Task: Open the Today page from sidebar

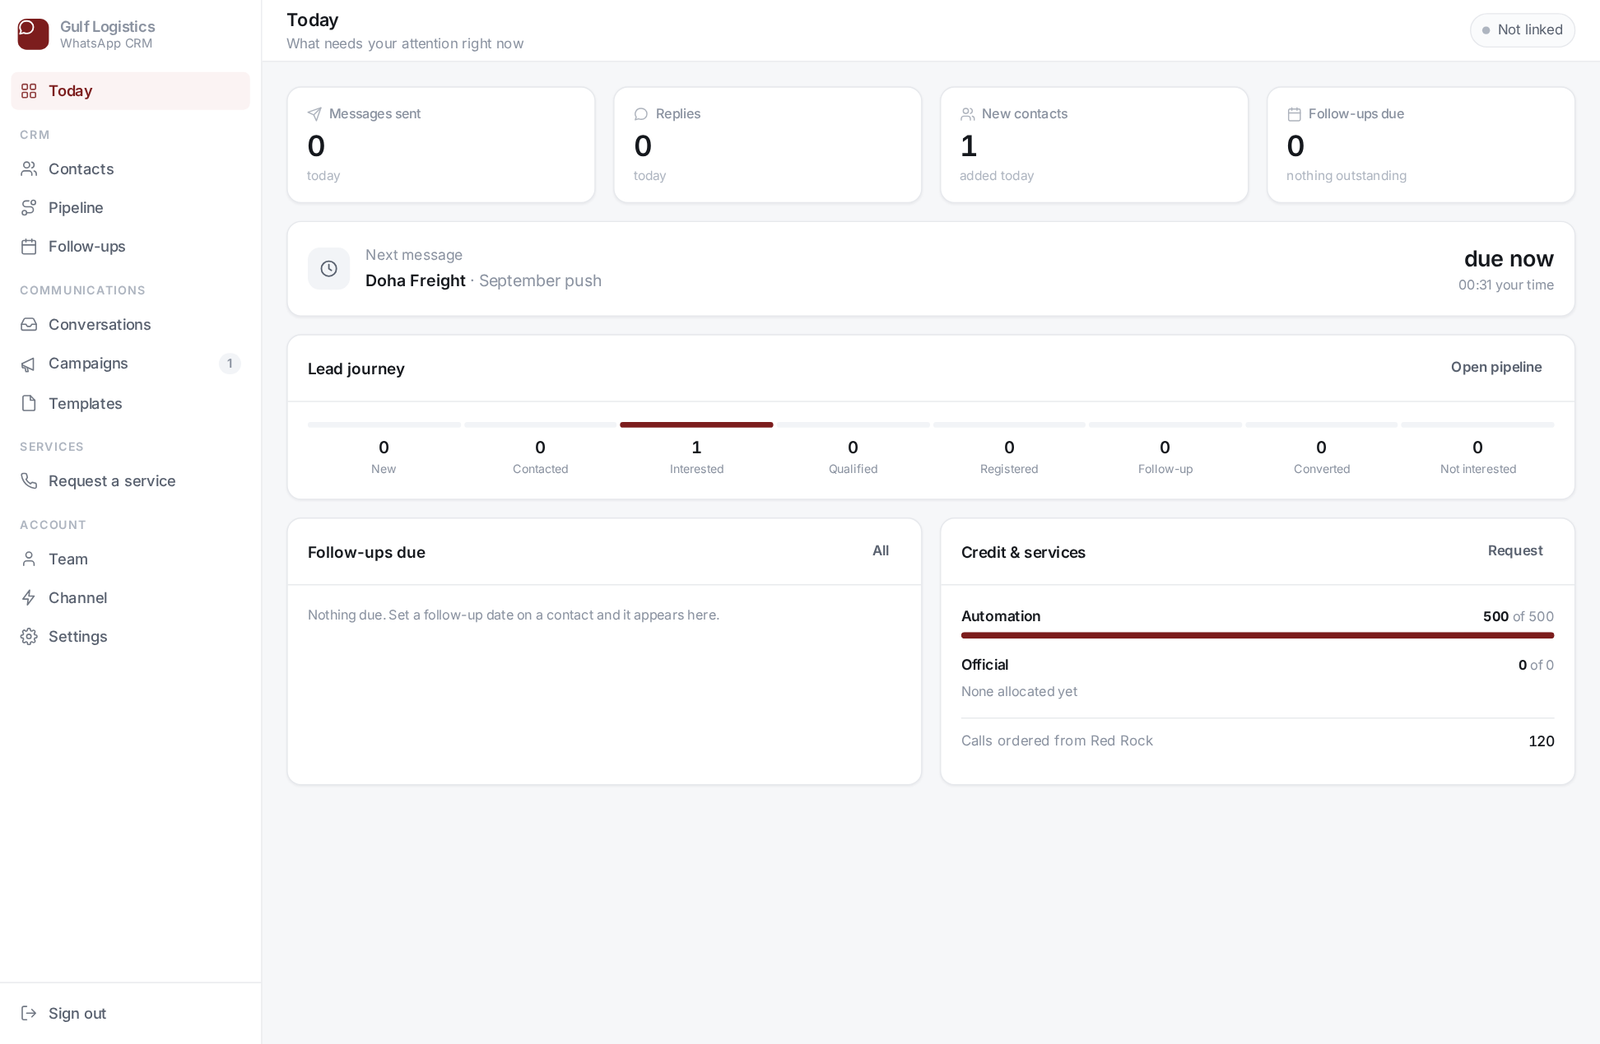Action: (130, 91)
